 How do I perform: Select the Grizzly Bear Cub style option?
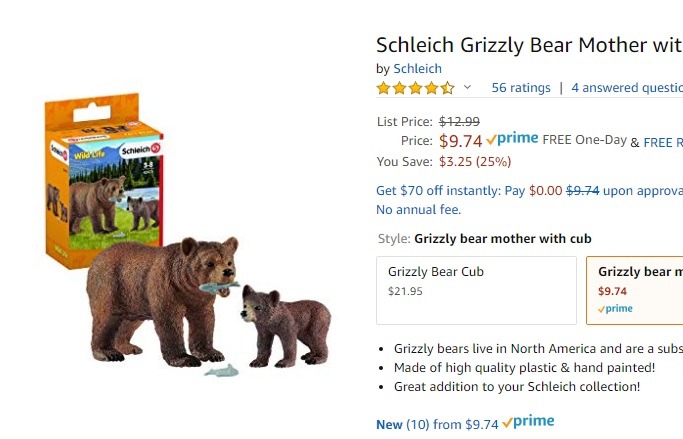[476, 290]
